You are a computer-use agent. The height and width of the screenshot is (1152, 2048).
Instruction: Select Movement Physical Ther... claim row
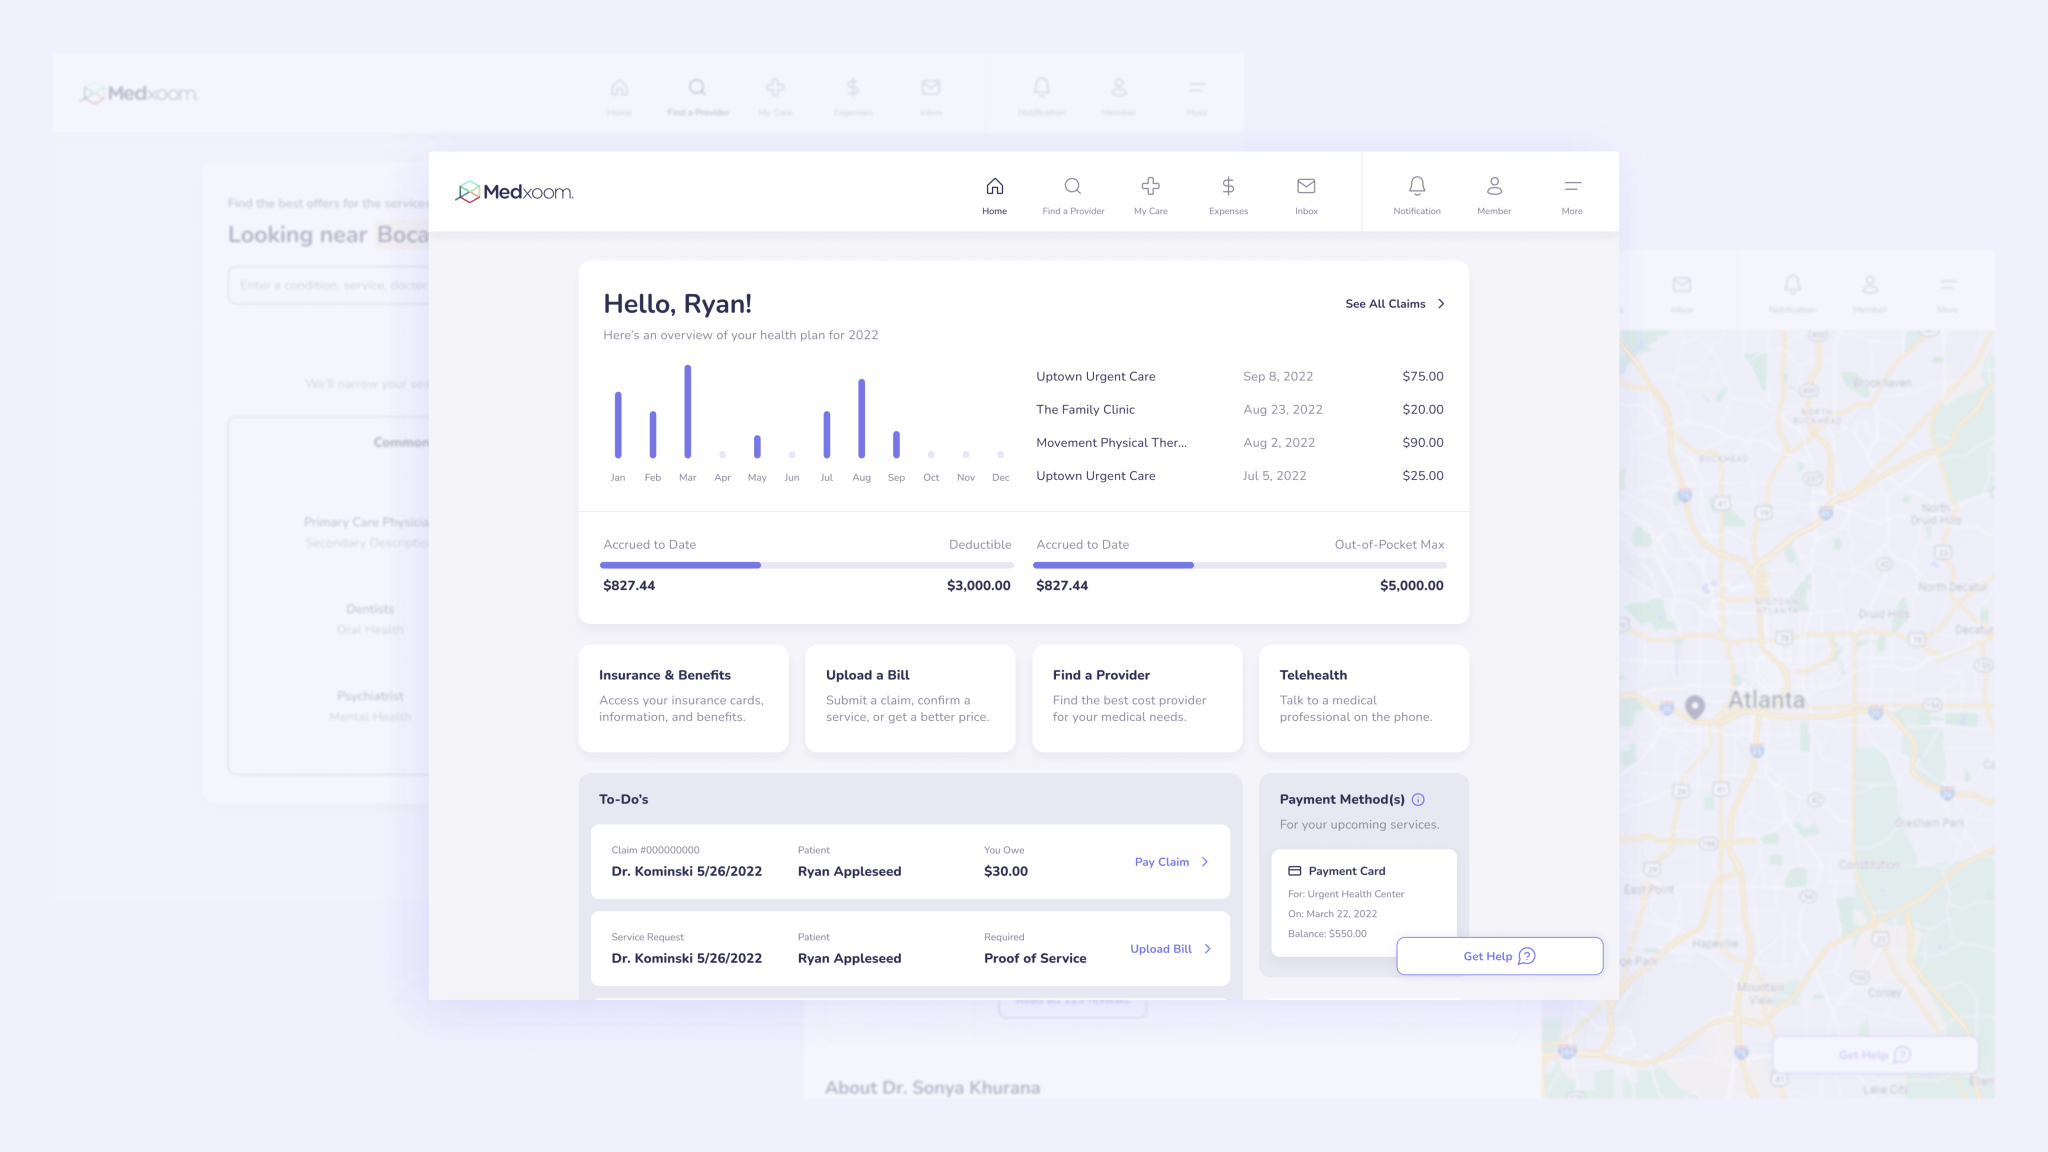(x=1240, y=443)
